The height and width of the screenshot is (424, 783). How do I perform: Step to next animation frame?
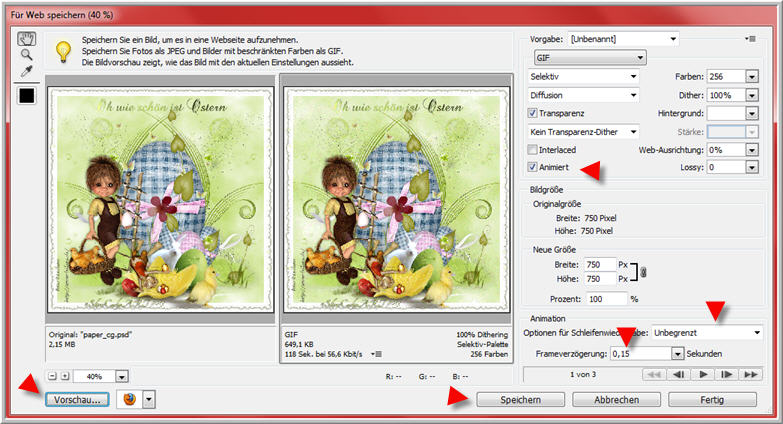click(x=726, y=374)
